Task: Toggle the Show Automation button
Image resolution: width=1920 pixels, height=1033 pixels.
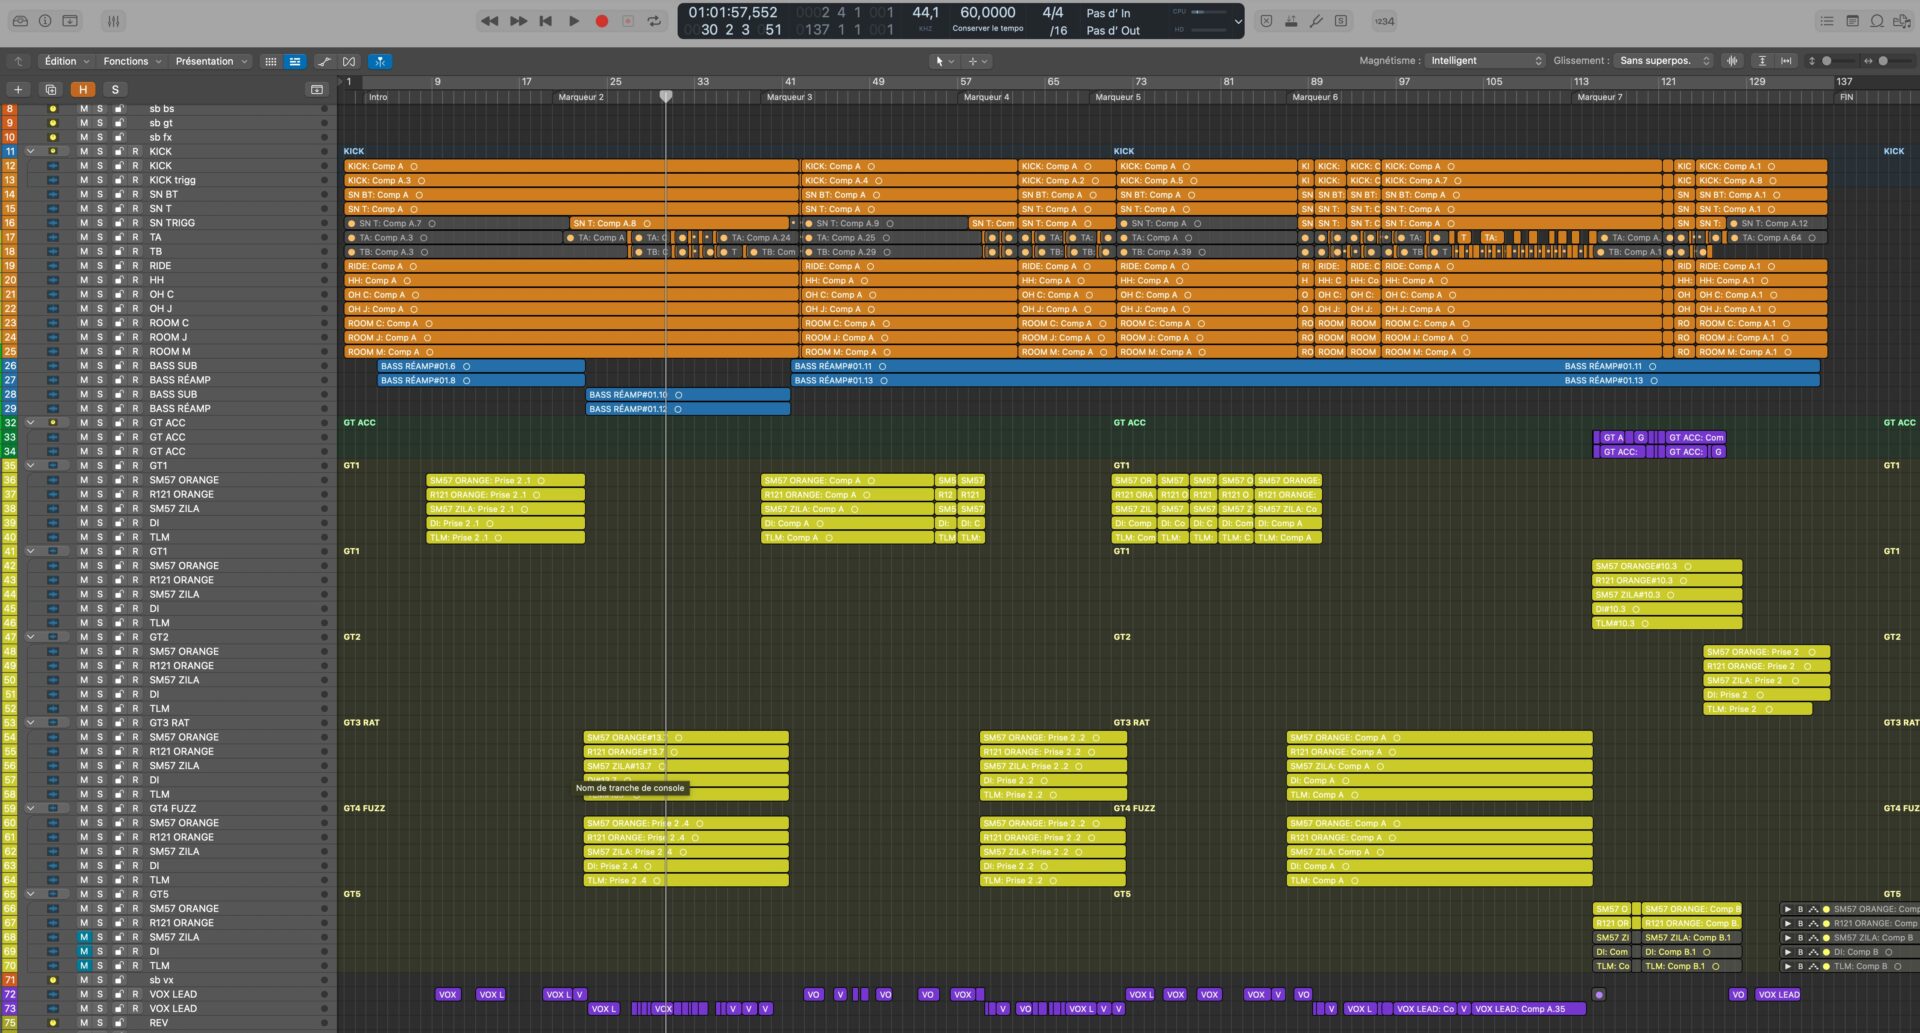Action: tap(324, 61)
